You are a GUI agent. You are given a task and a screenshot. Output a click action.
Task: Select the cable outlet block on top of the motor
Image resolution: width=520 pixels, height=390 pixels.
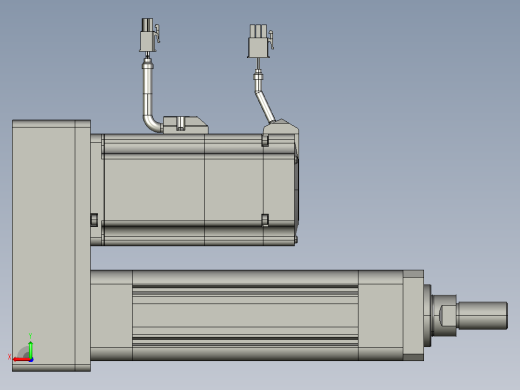pyautogui.click(x=185, y=125)
